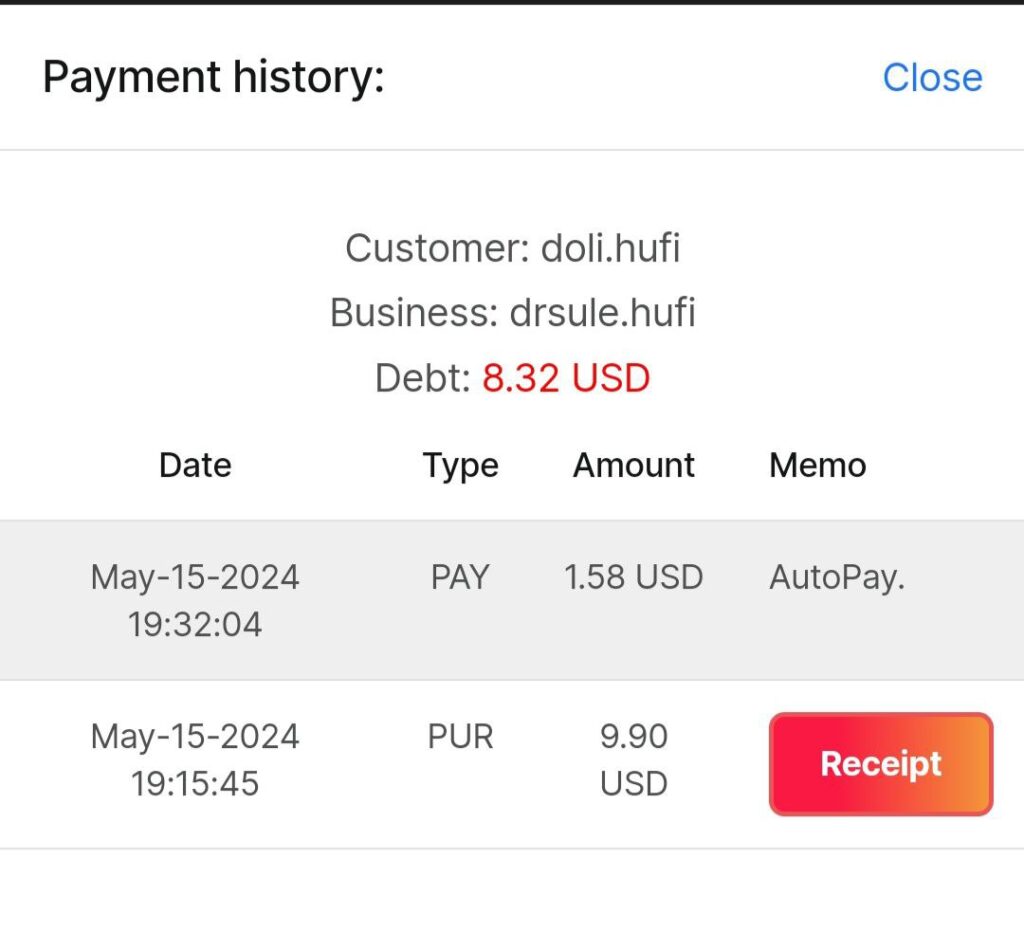The width and height of the screenshot is (1024, 932).
Task: Select the Amount column header
Action: [x=633, y=465]
